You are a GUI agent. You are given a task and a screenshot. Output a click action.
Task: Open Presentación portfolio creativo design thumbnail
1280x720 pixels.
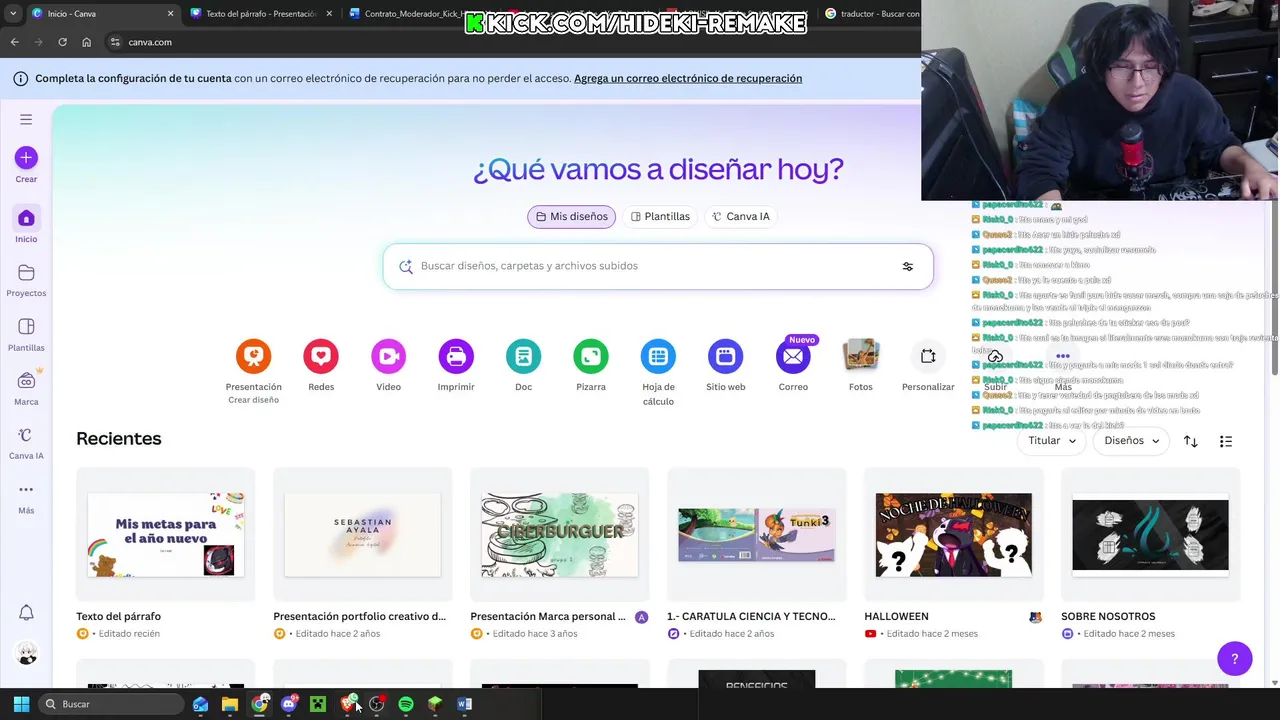click(363, 534)
